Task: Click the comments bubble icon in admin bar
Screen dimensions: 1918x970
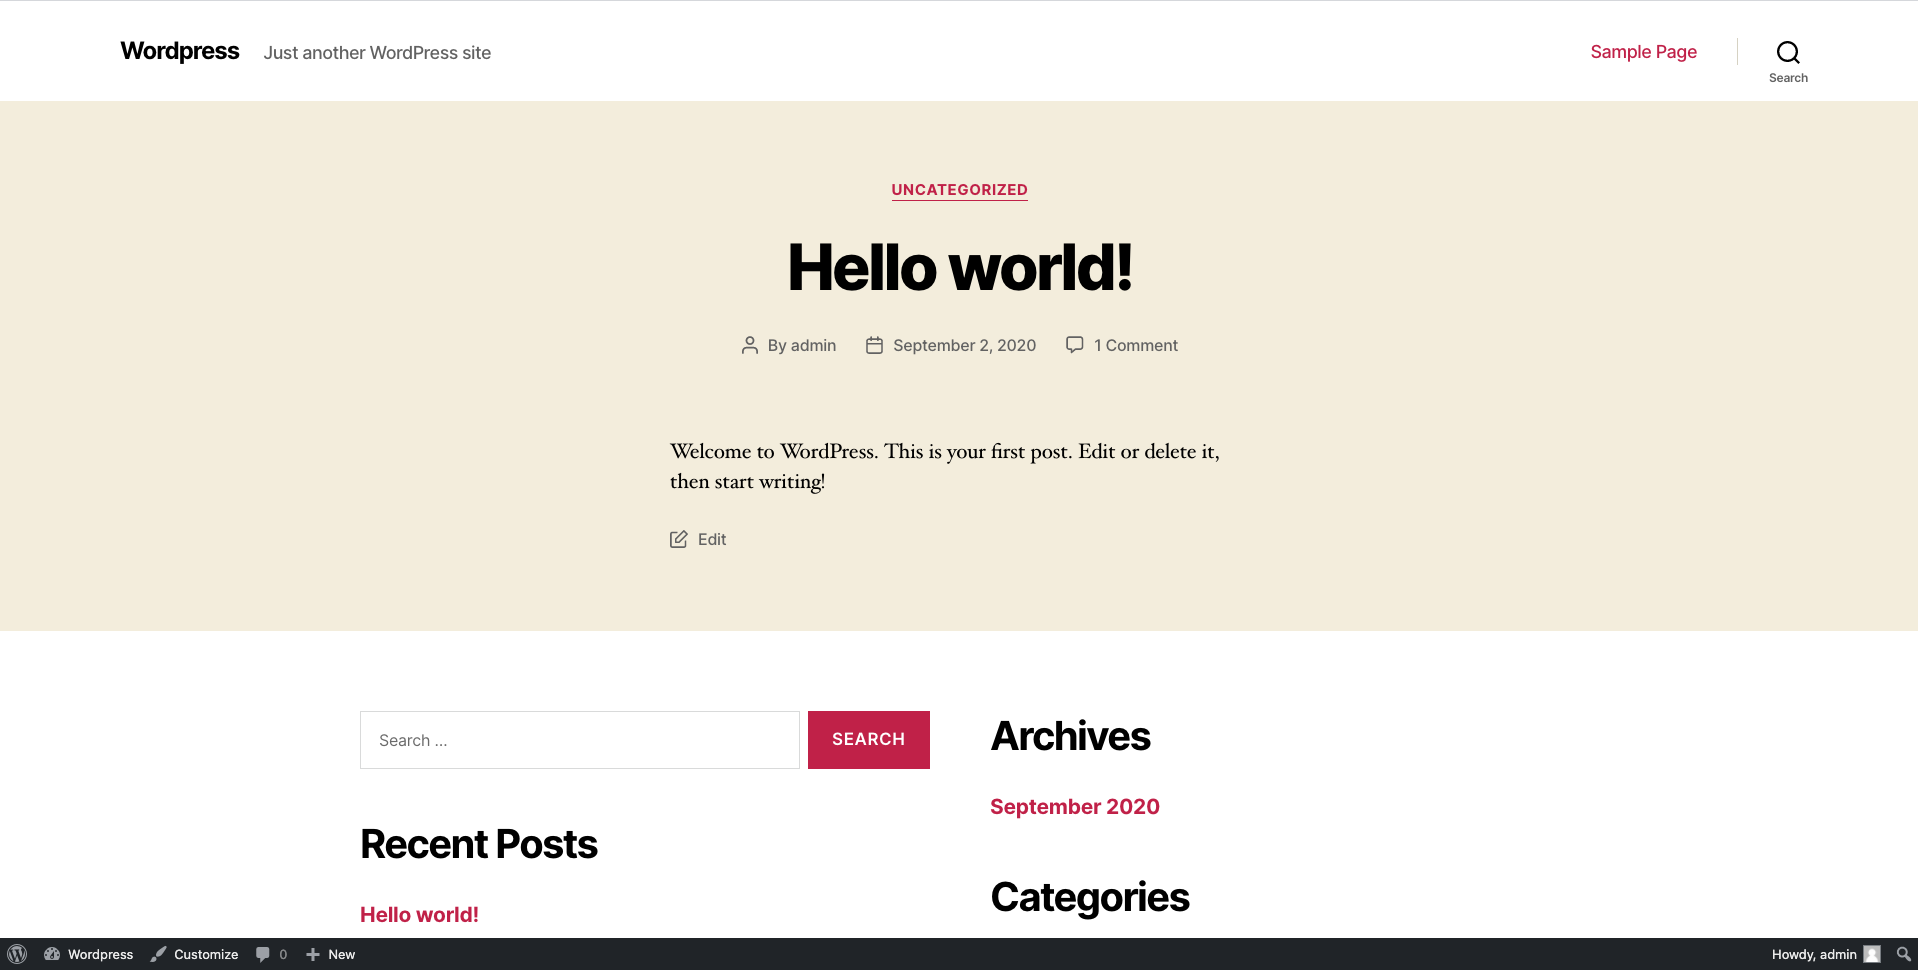Action: pyautogui.click(x=263, y=954)
